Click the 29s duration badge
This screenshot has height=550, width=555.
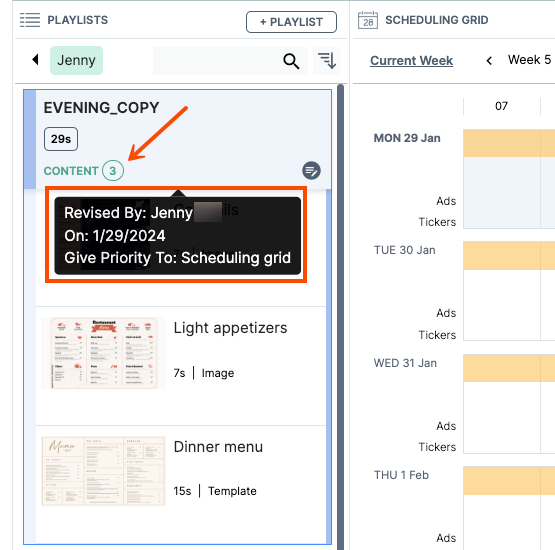click(61, 139)
